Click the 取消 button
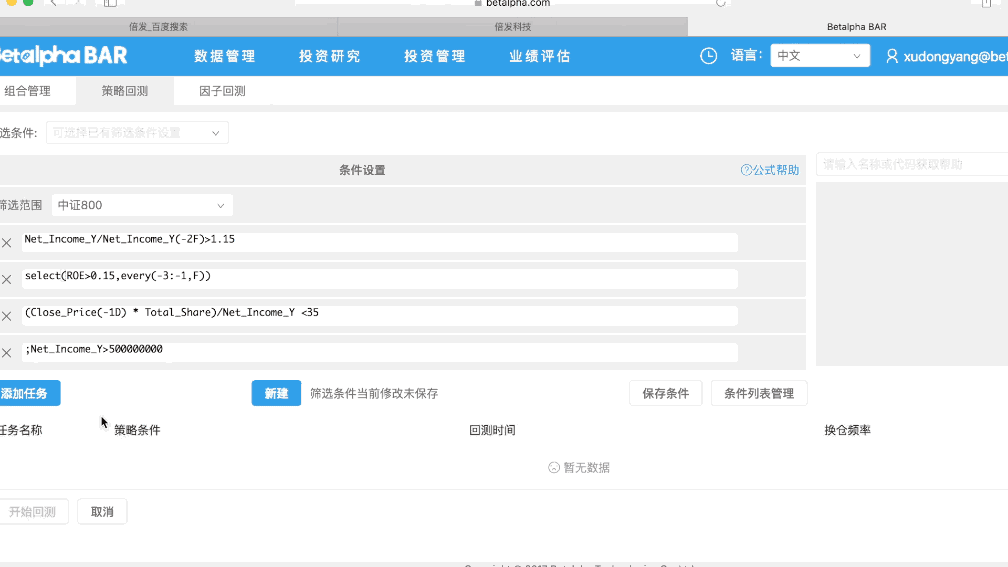Viewport: 1008px width, 567px height. [x=102, y=512]
